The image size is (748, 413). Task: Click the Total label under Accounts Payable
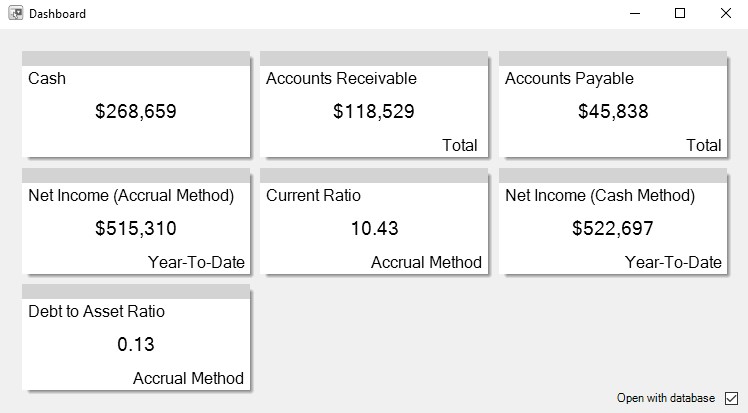tap(703, 145)
